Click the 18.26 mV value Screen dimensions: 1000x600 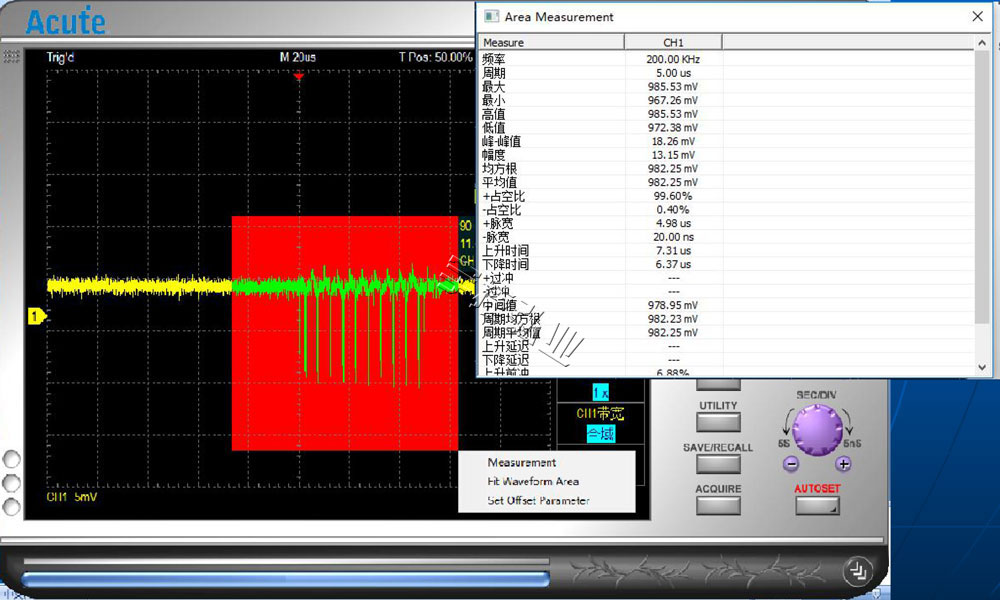coord(673,142)
